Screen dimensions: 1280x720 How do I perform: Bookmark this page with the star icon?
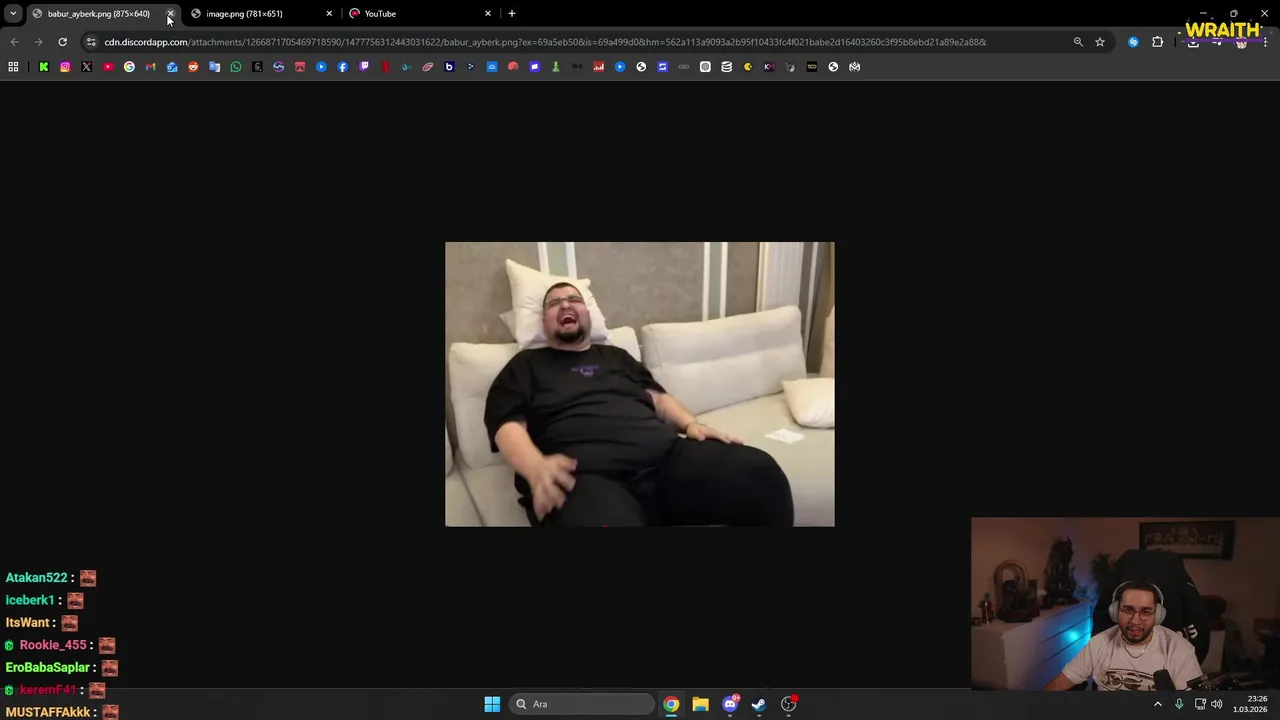(1100, 42)
